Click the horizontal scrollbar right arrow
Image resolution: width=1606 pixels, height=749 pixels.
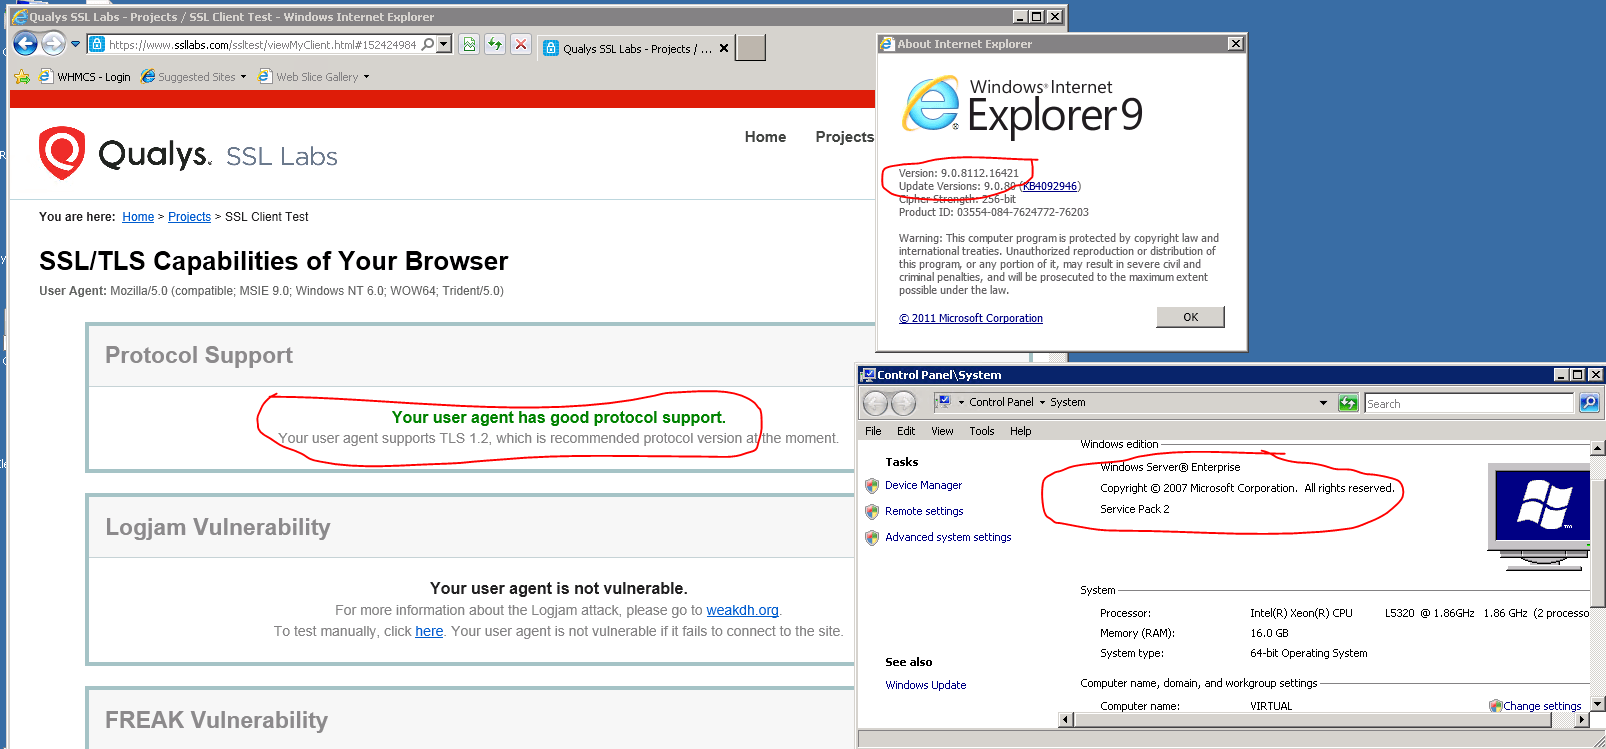click(x=1581, y=719)
